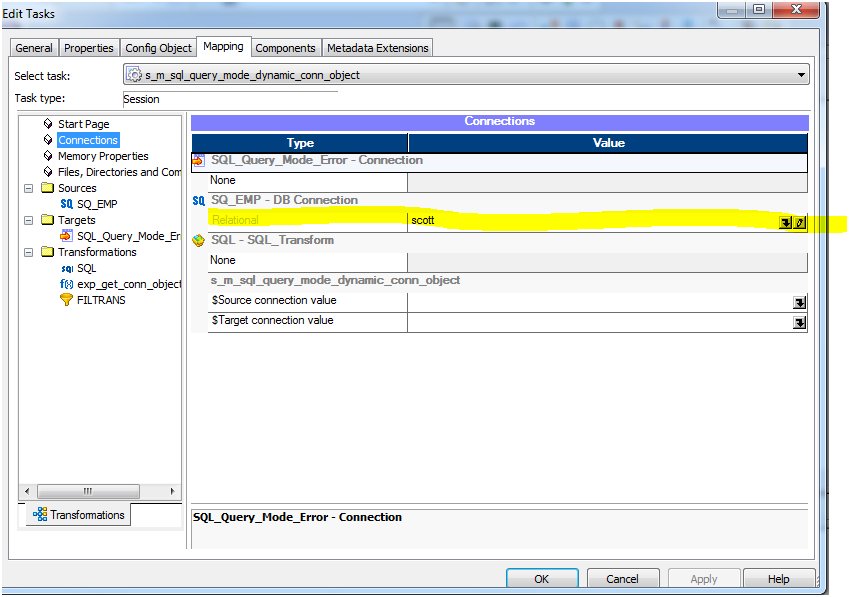
Task: Open the $Source connection value browser
Action: pos(799,300)
